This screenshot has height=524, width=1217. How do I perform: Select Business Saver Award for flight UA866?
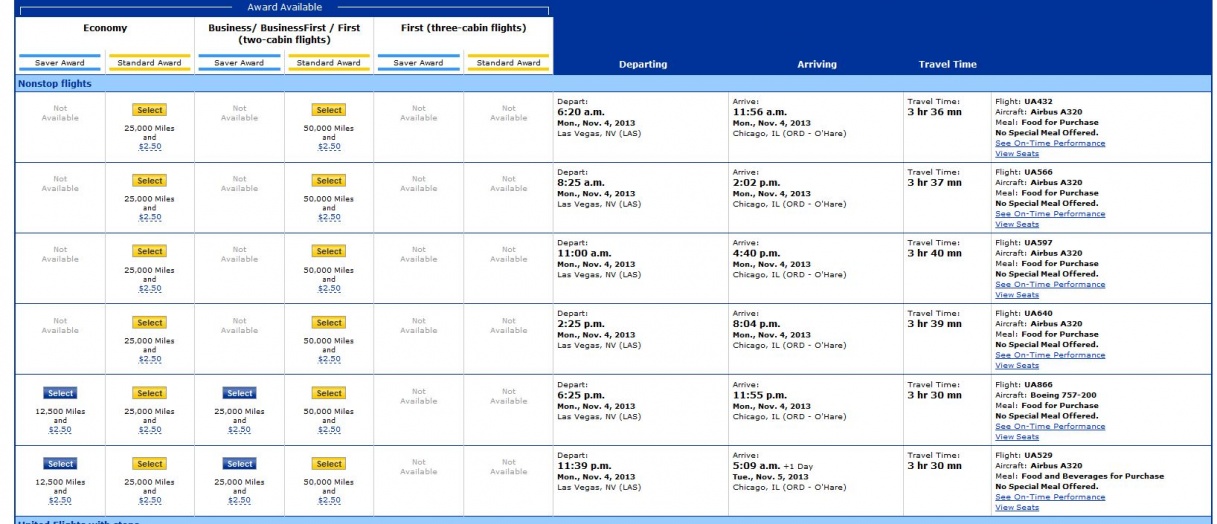coord(240,393)
